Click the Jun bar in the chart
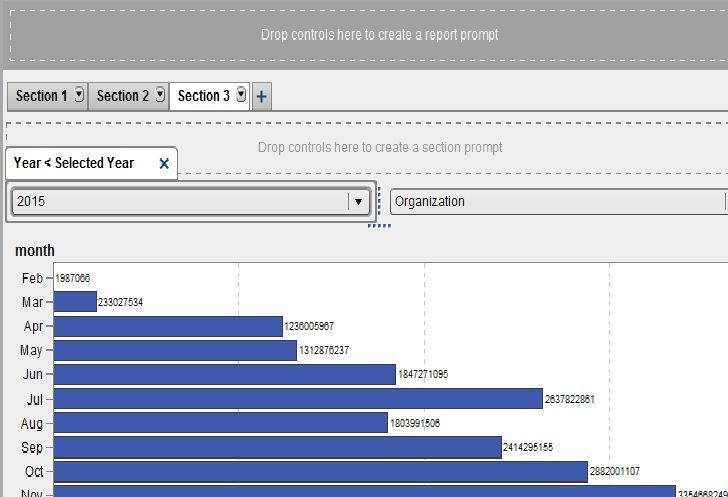The width and height of the screenshot is (728, 497). (224, 374)
